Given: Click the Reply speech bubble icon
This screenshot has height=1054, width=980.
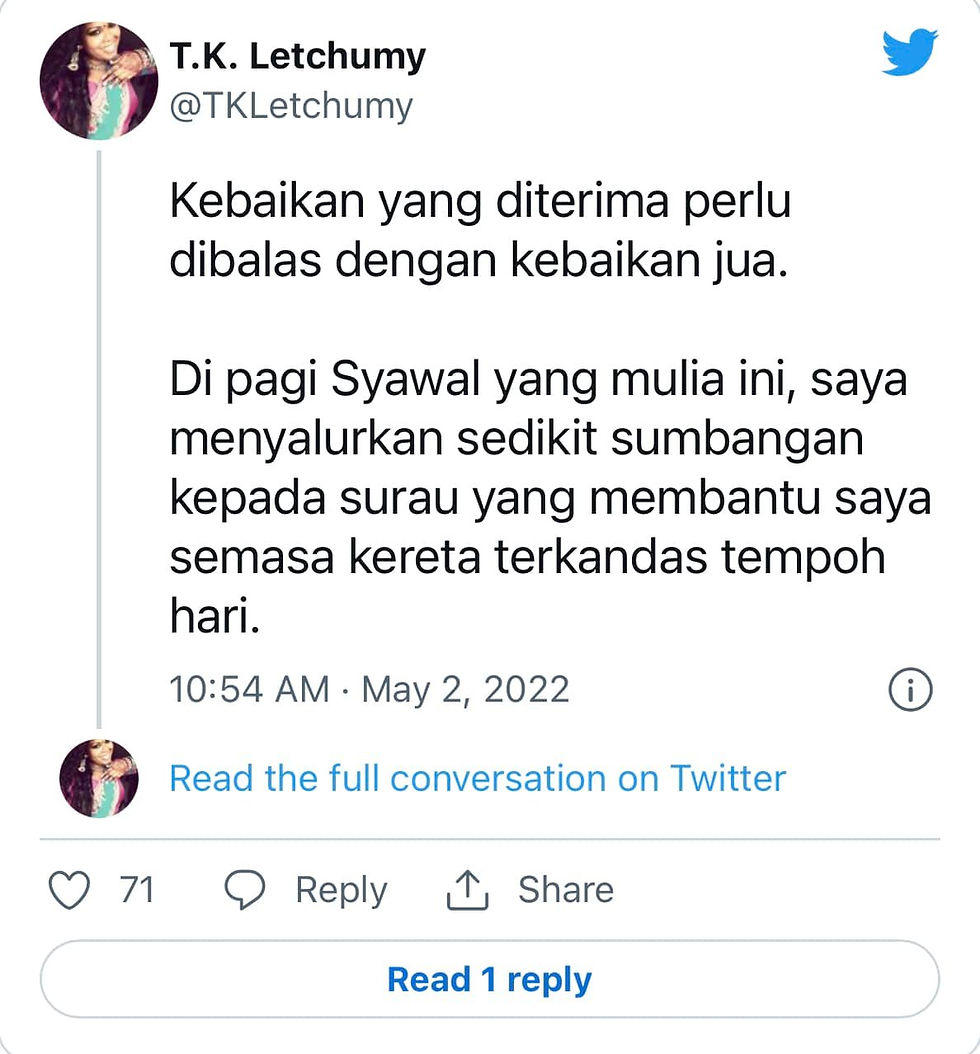Looking at the screenshot, I should [x=244, y=890].
